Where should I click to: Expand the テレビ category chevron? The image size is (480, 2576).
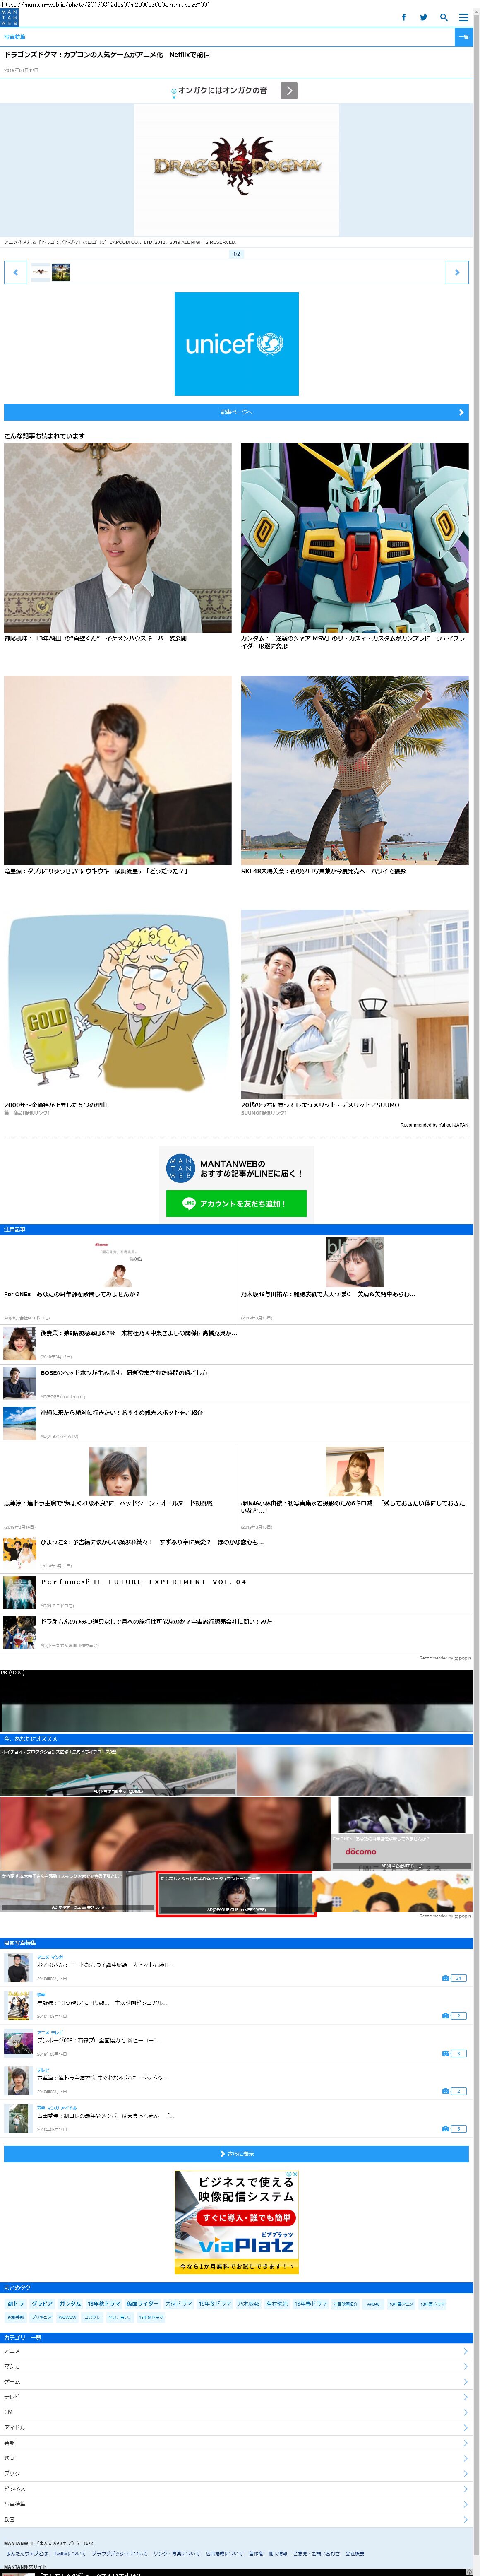(466, 2397)
